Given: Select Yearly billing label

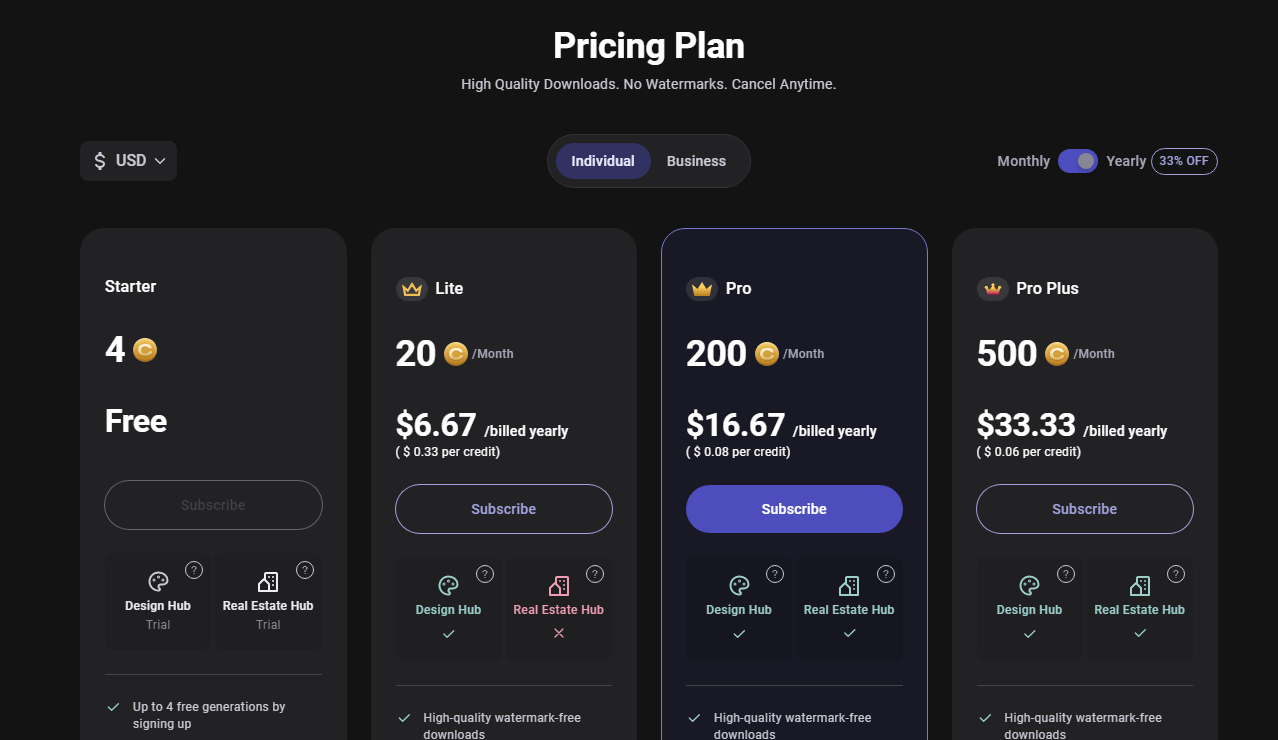Looking at the screenshot, I should pyautogui.click(x=1126, y=161).
